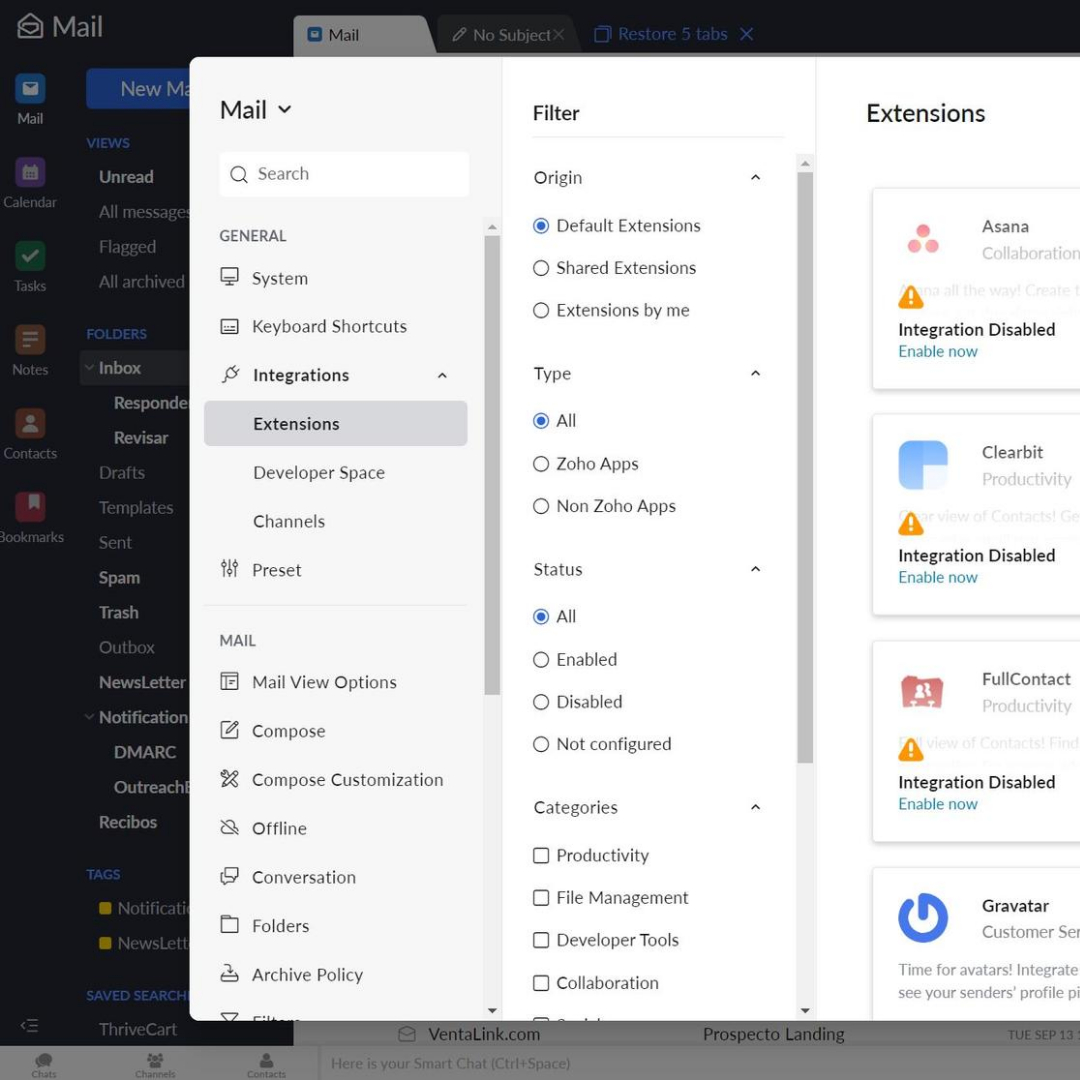1080x1080 pixels.
Task: Click the FullContact logo icon
Action: [922, 692]
